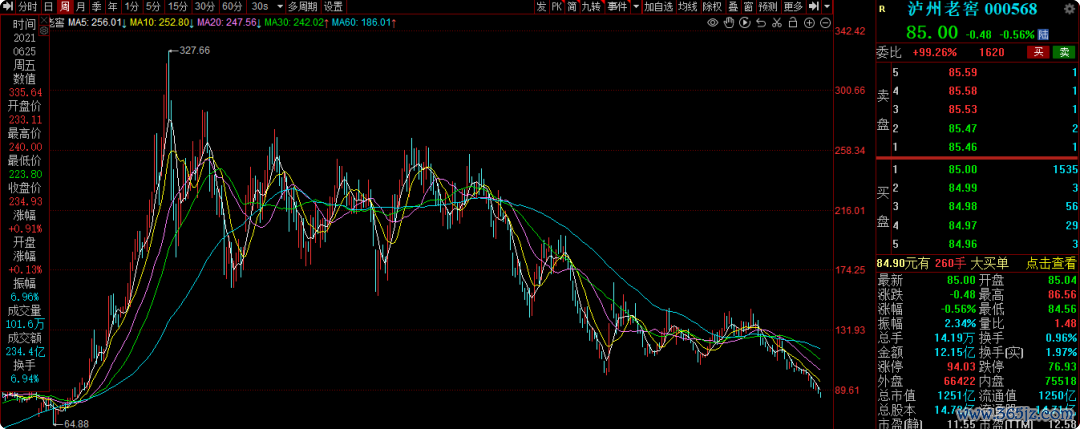Click the red 买 buy button
1080x429 pixels.
(x=1039, y=52)
